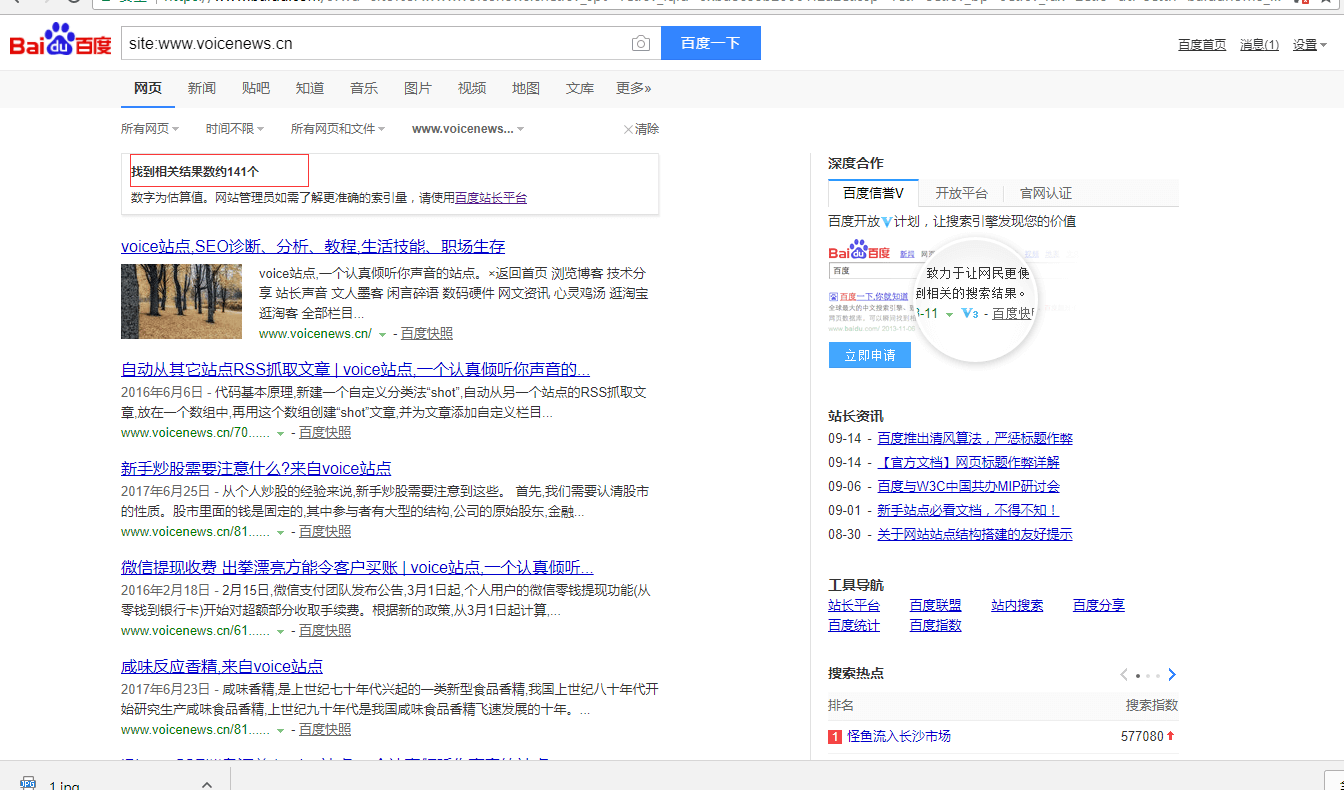The image size is (1344, 790).
Task: Select the 开放平台 tab
Action: pyautogui.click(x=961, y=194)
